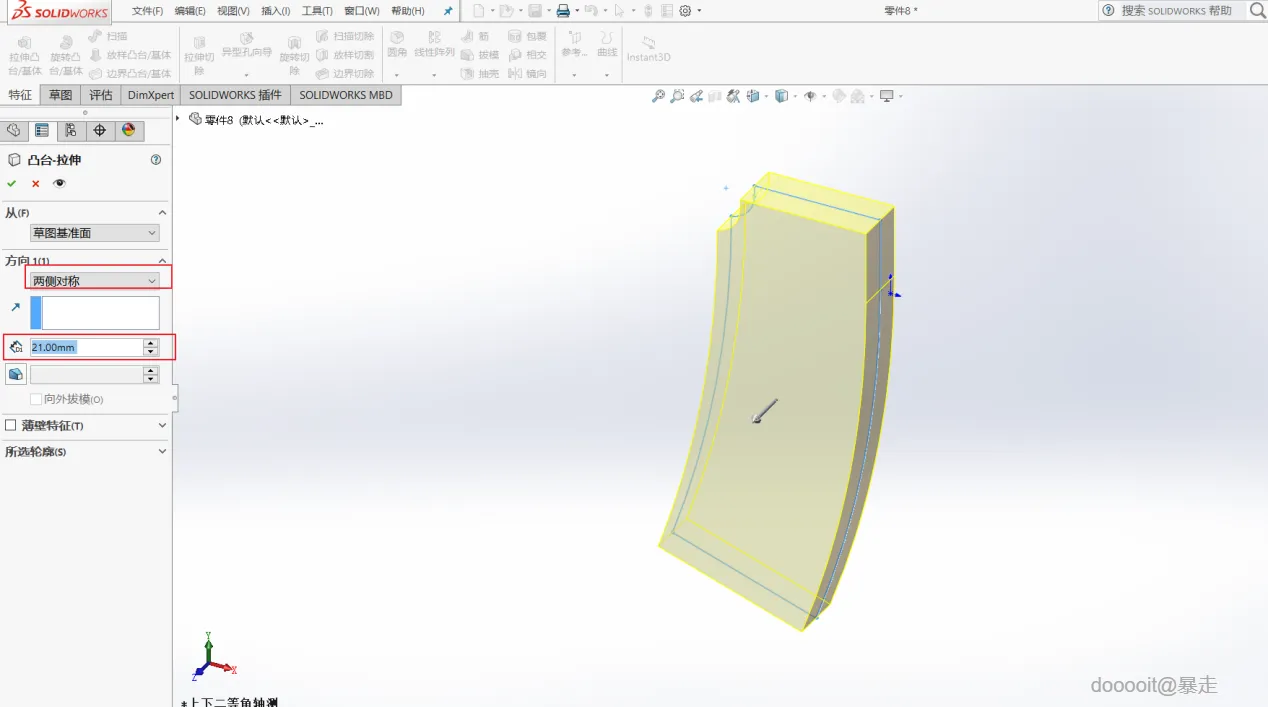Open the Hide/Show Items icon
This screenshot has width=1268, height=707.
coord(810,96)
